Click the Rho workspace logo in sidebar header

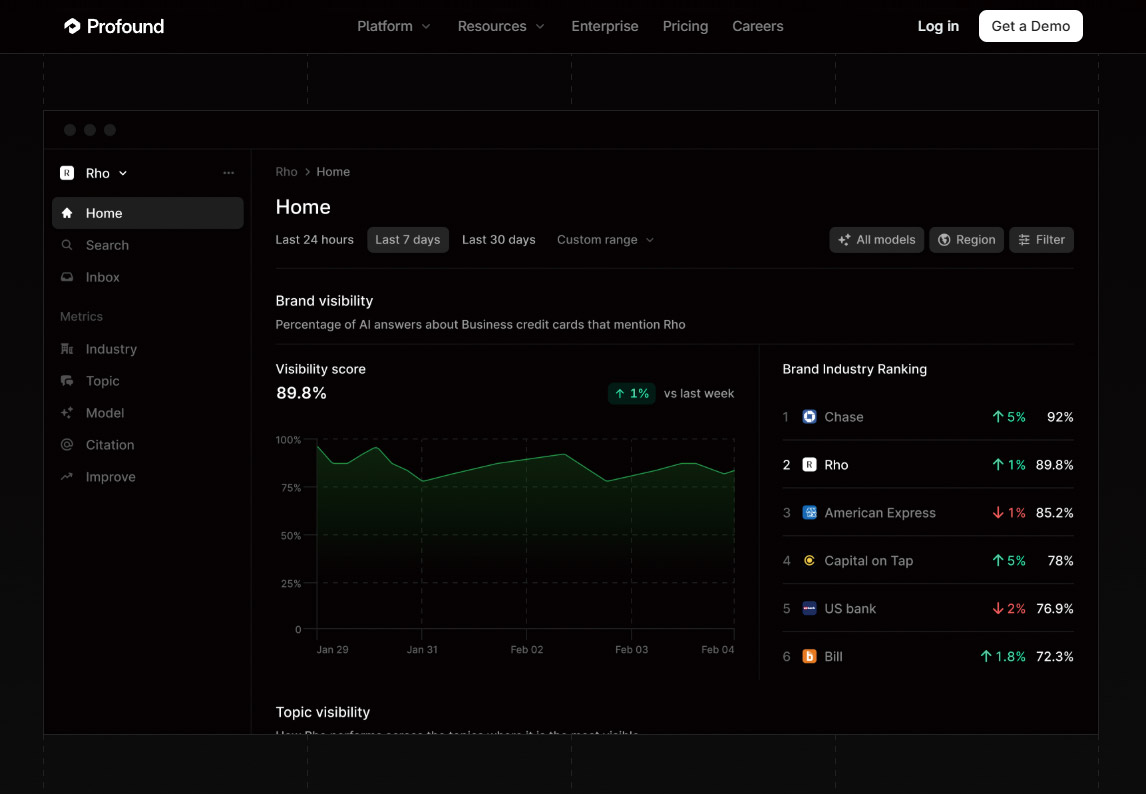(x=67, y=173)
